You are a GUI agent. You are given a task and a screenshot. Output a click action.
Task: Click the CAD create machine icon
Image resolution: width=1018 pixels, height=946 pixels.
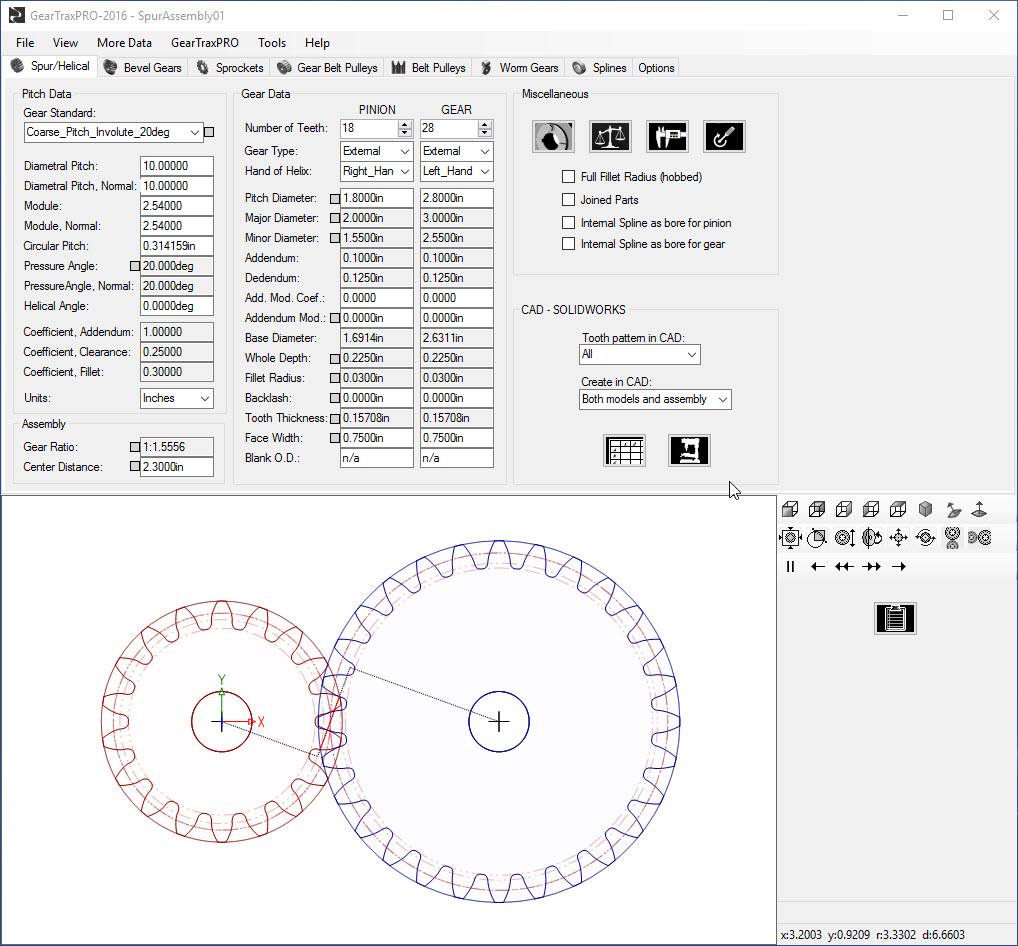tap(689, 450)
